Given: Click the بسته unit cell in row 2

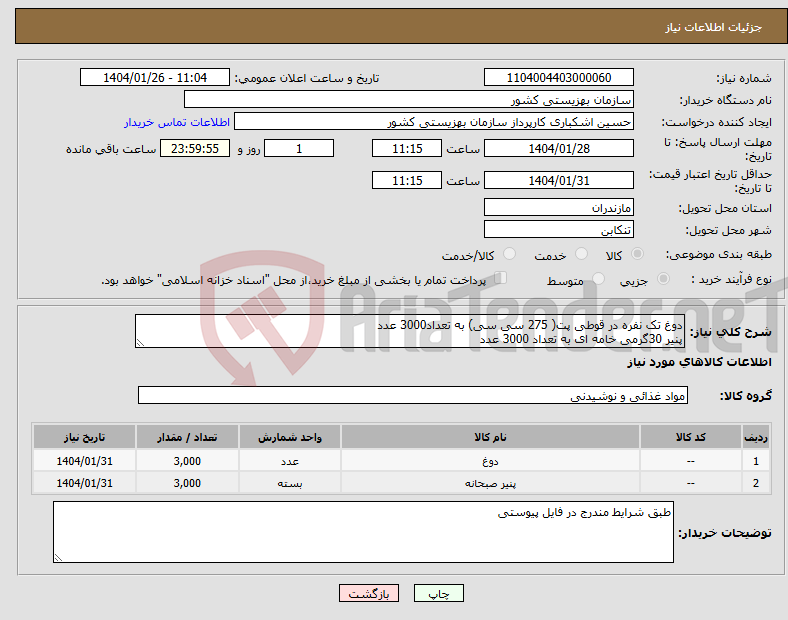Looking at the screenshot, I should click(x=289, y=483).
